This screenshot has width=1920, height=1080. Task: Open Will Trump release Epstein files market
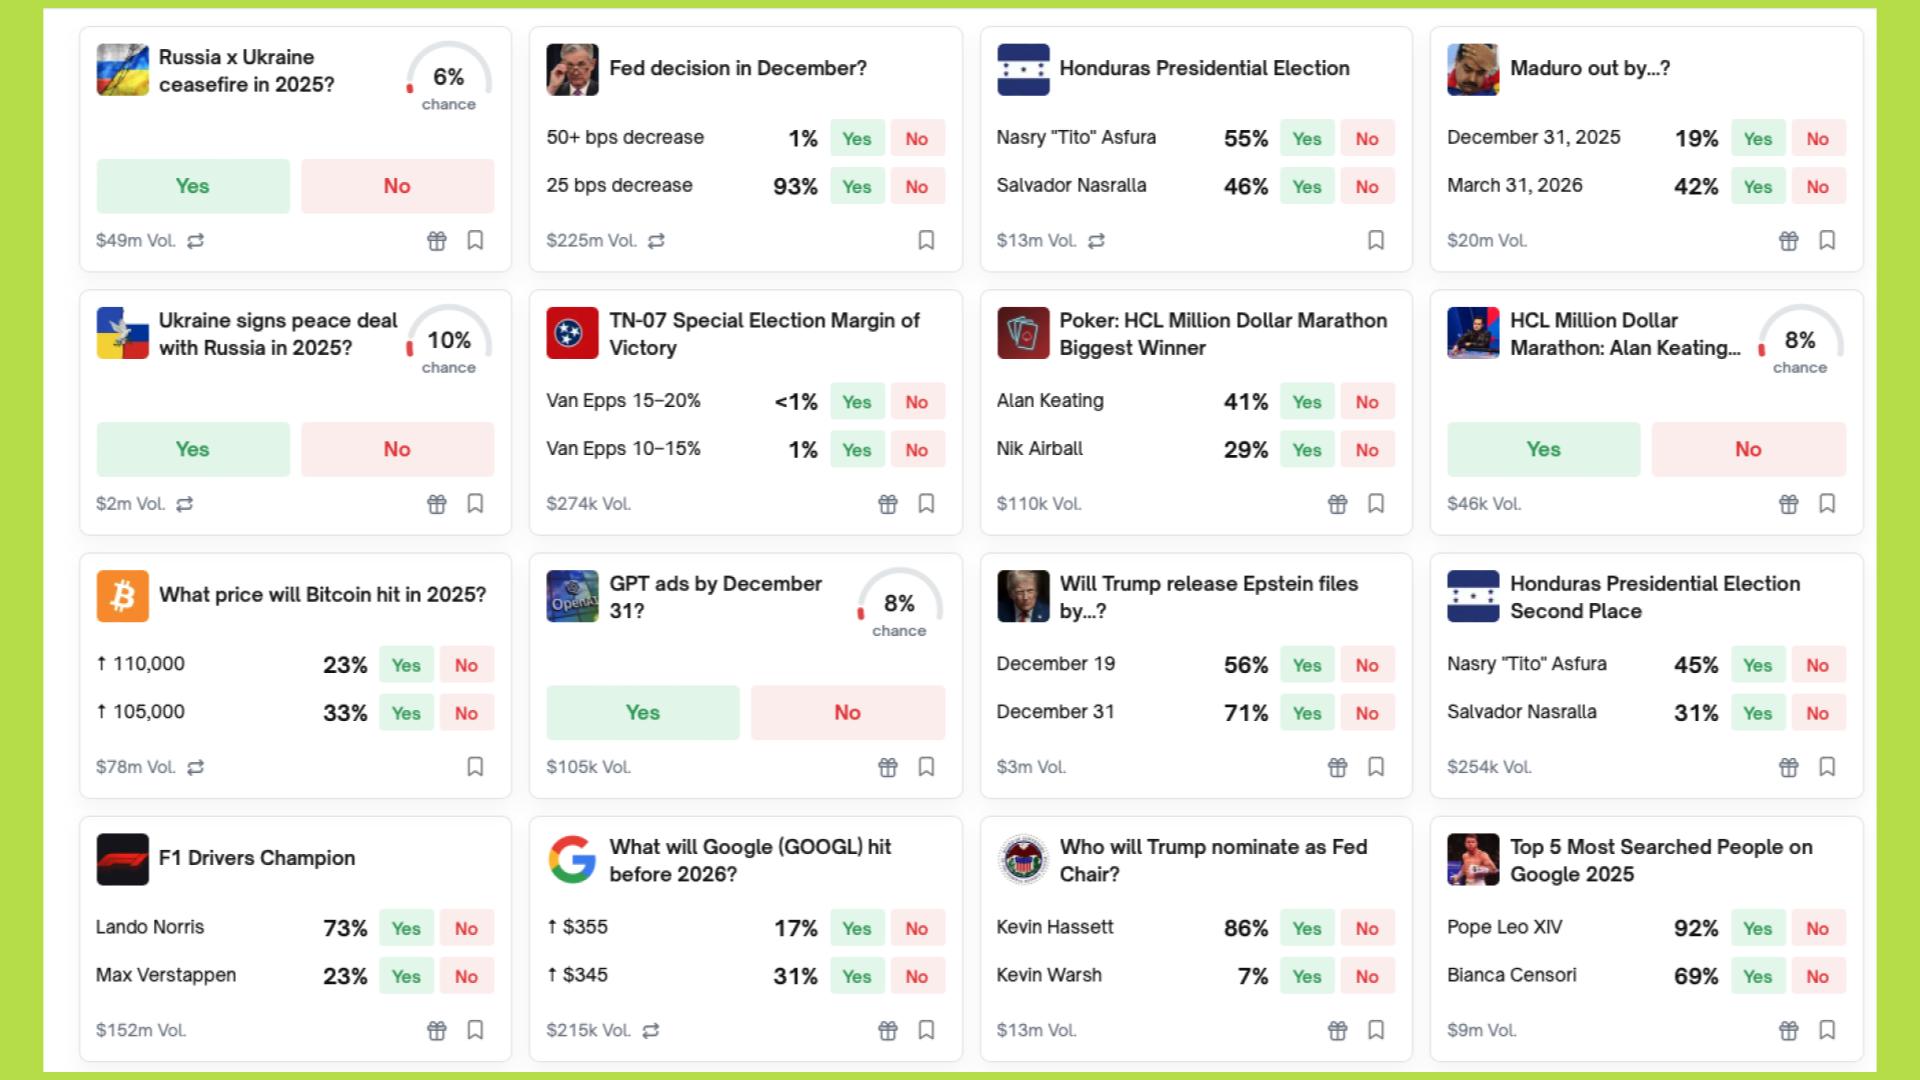click(1208, 596)
